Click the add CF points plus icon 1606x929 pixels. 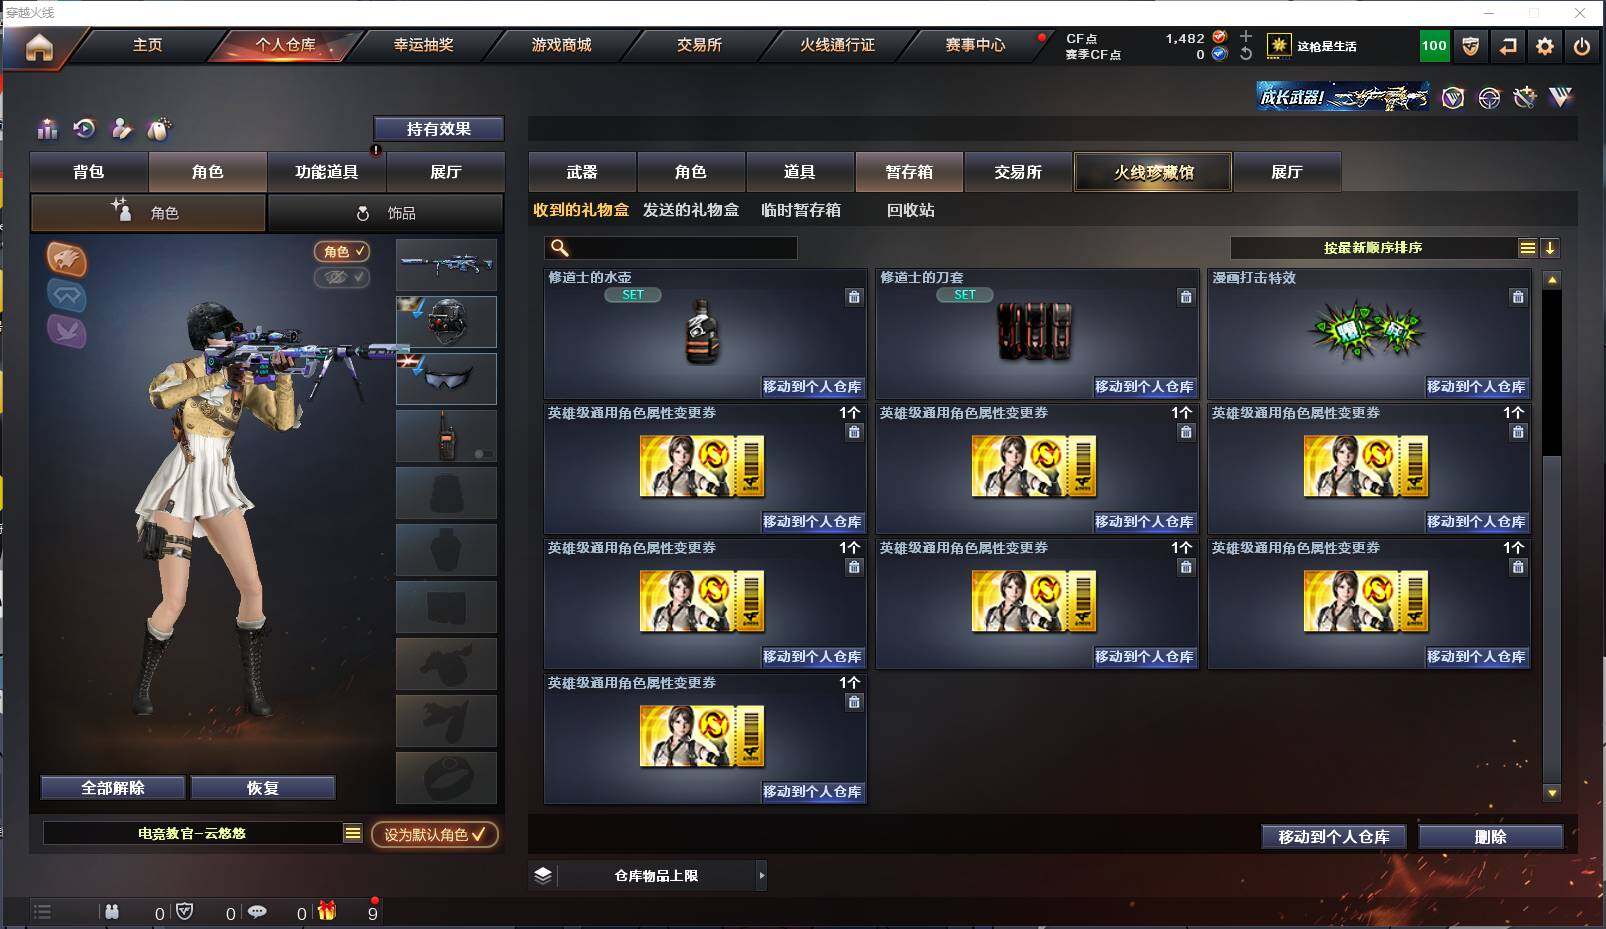1246,36
